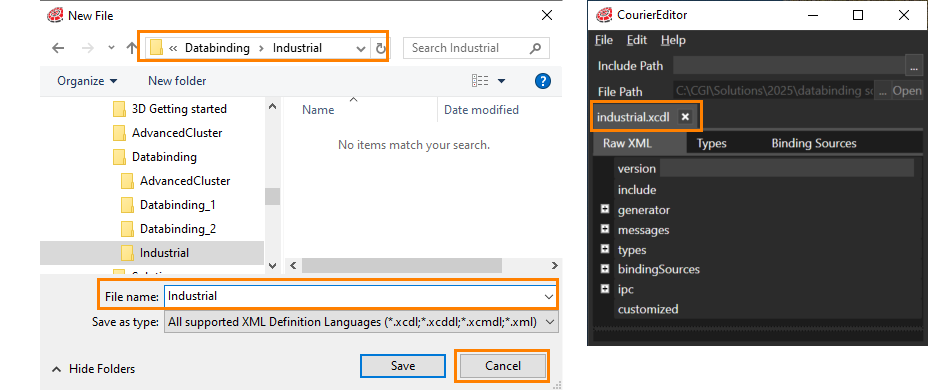Viewport: 929px width, 390px height.
Task: Open the File name history dropdown arrow
Action: (548, 296)
